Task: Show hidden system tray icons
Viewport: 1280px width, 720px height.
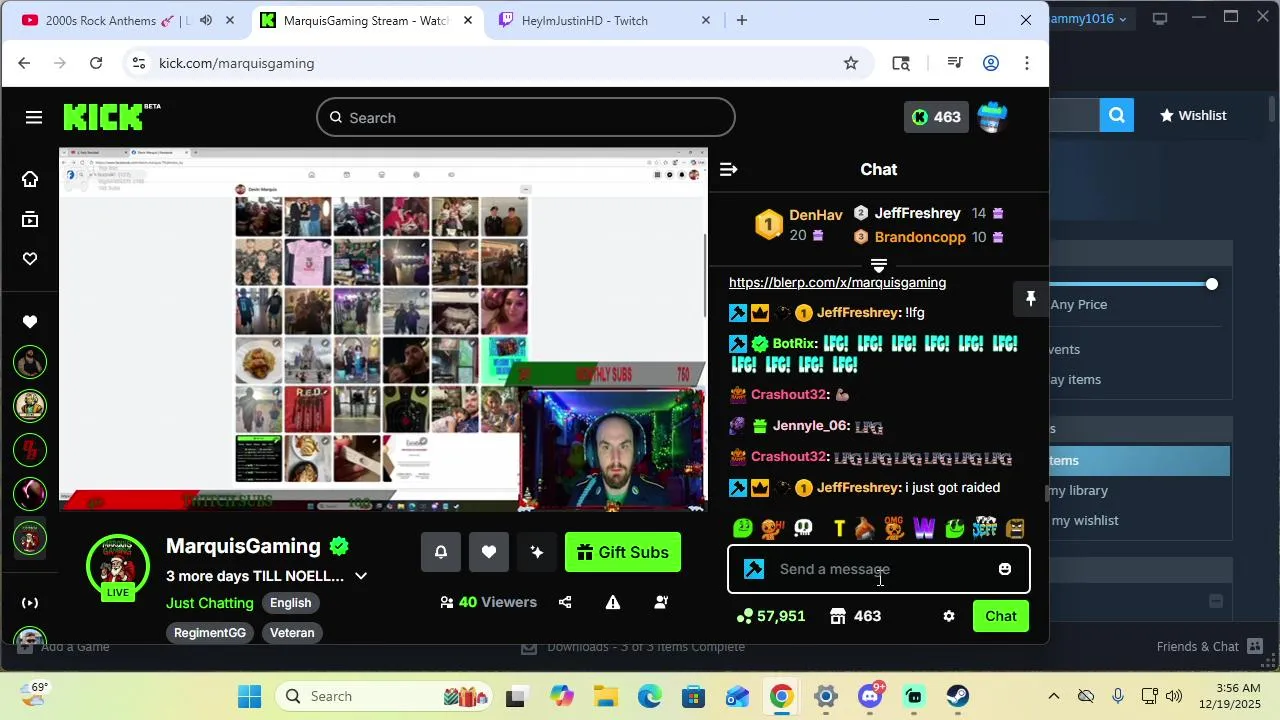Action: (x=1053, y=696)
